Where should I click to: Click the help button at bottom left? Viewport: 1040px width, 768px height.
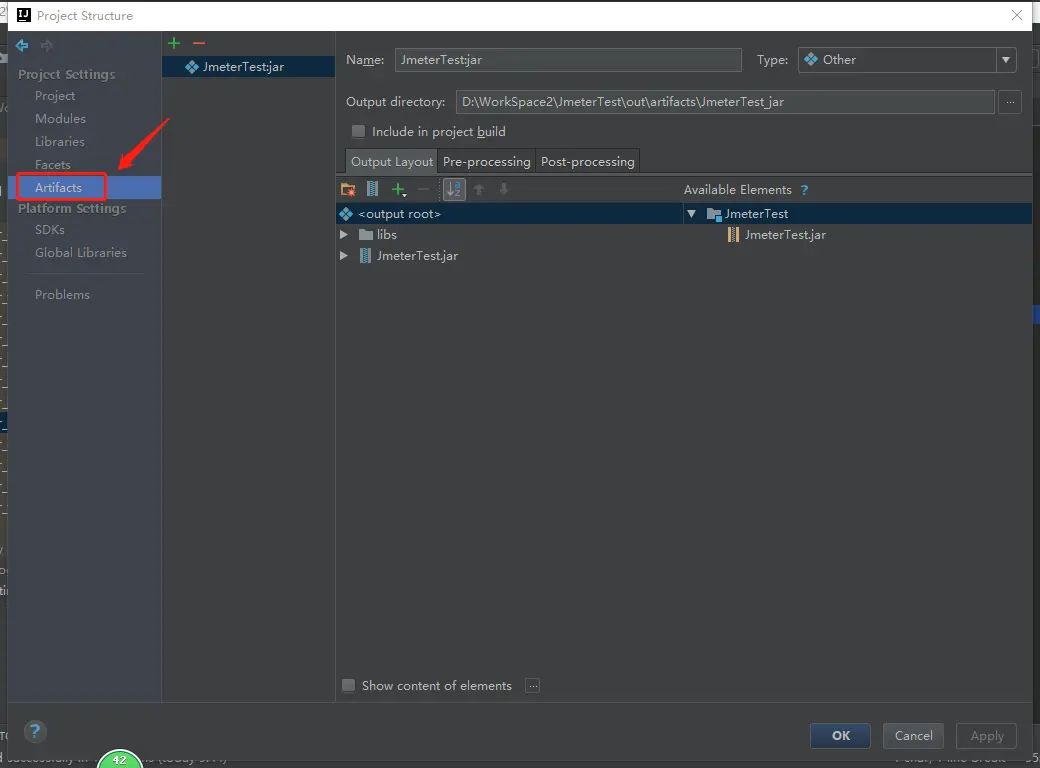[35, 732]
